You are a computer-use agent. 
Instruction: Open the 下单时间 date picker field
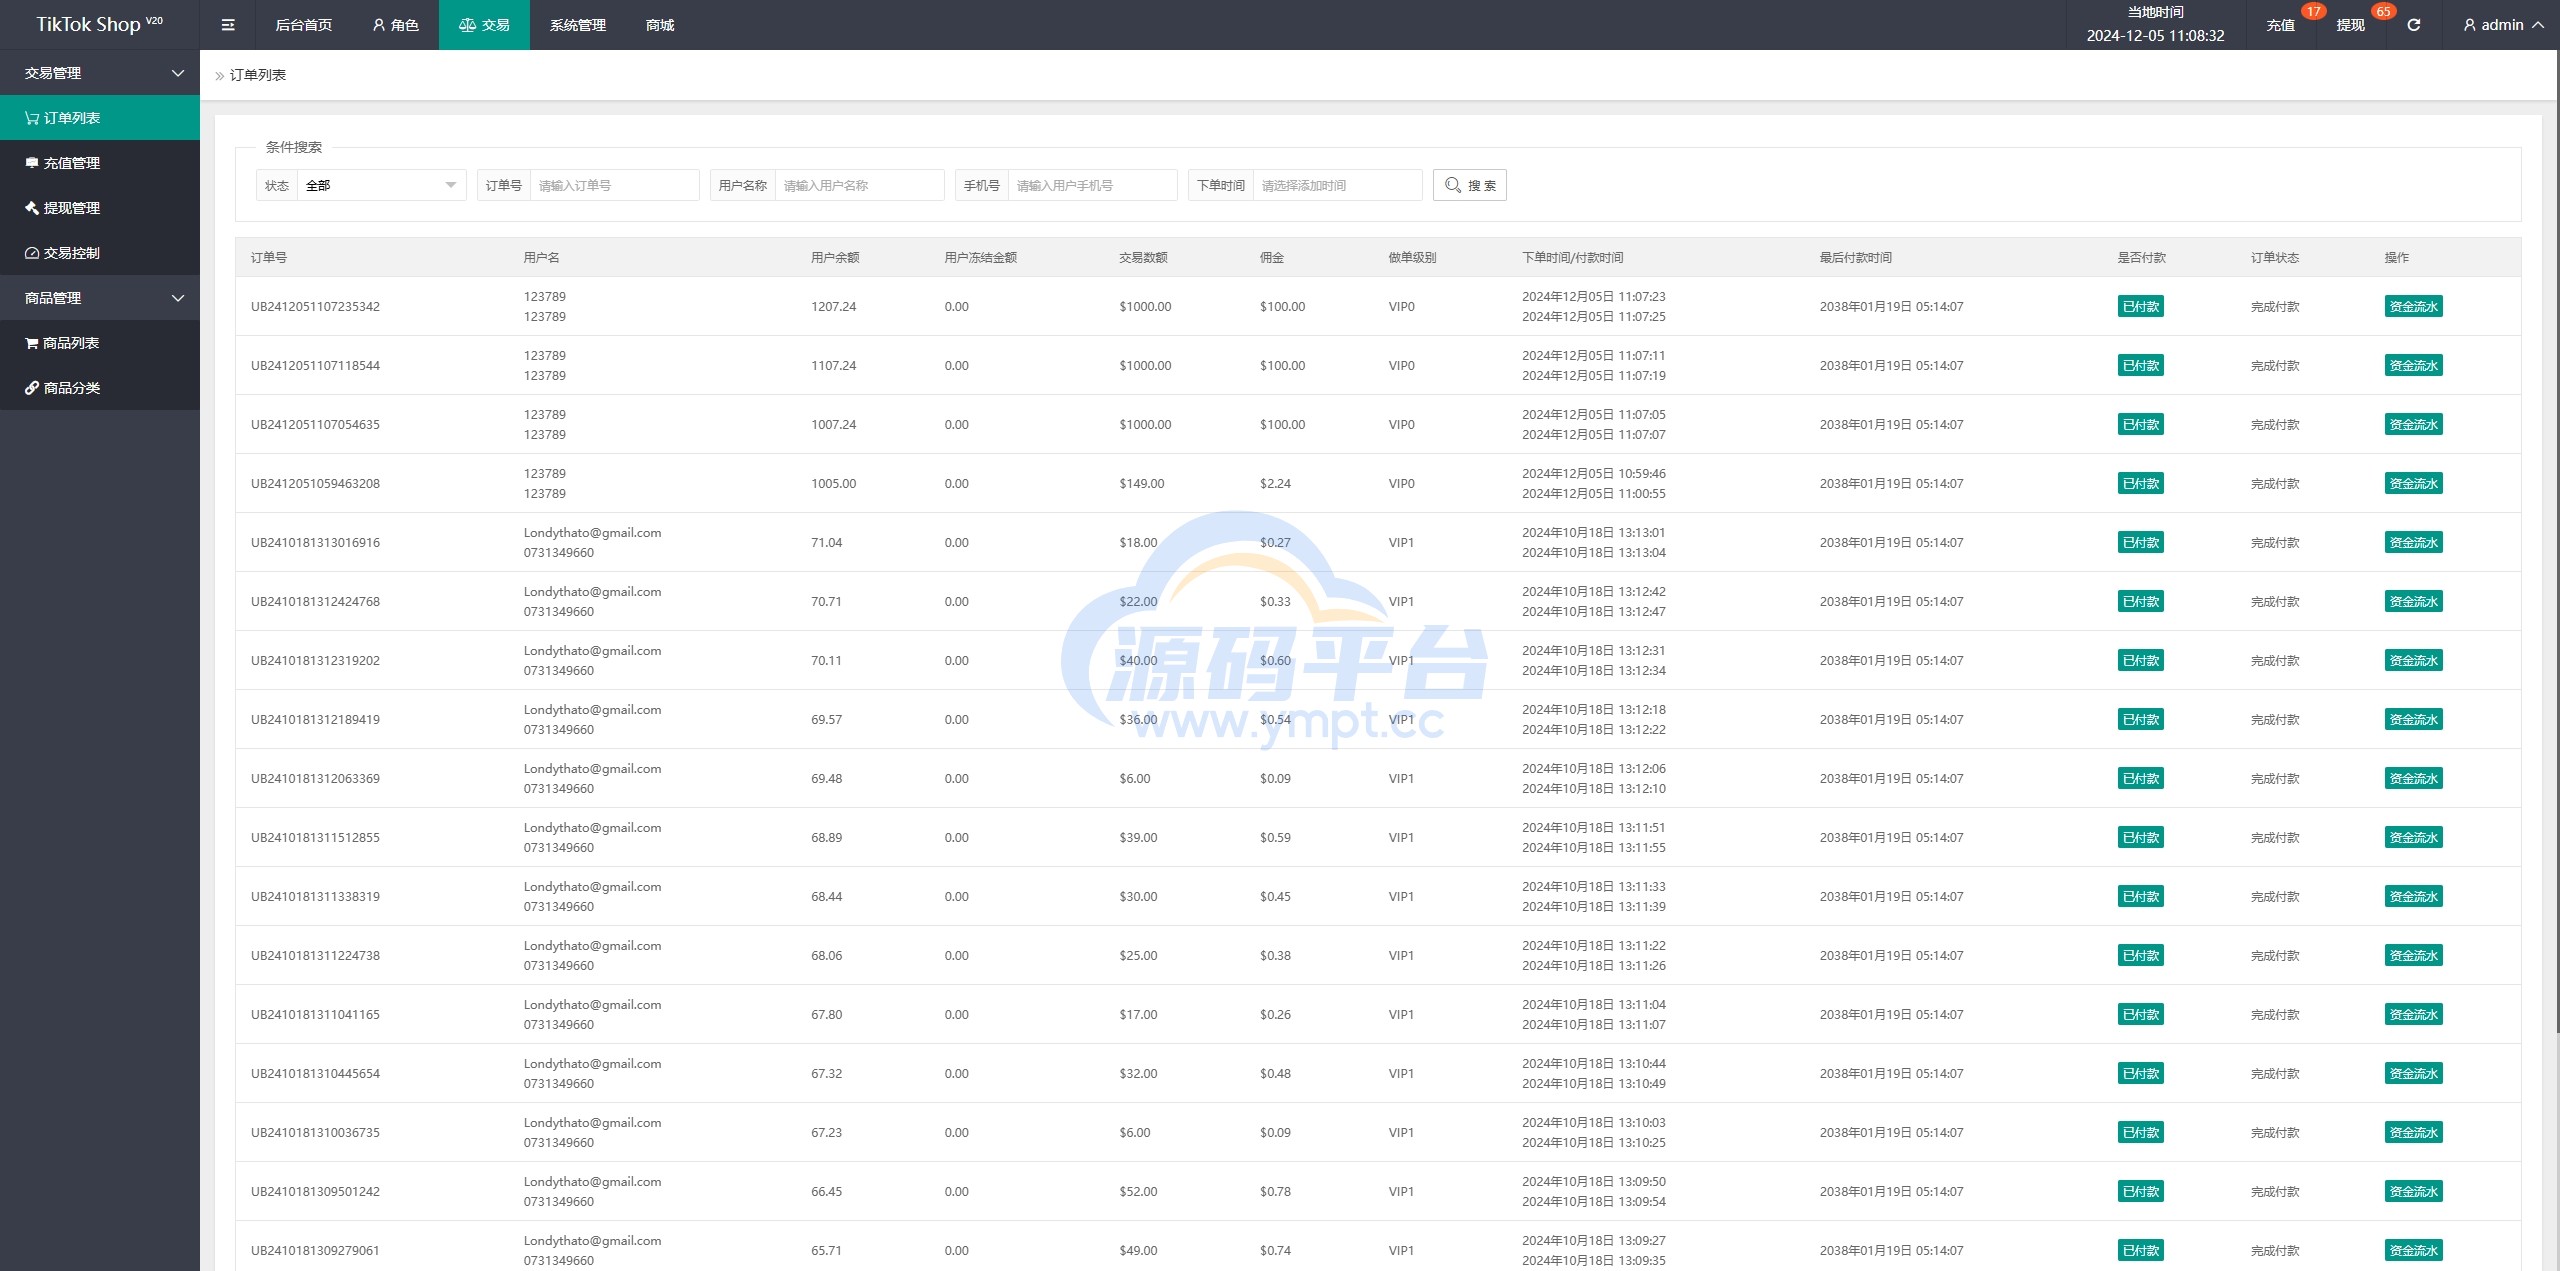click(x=1337, y=185)
